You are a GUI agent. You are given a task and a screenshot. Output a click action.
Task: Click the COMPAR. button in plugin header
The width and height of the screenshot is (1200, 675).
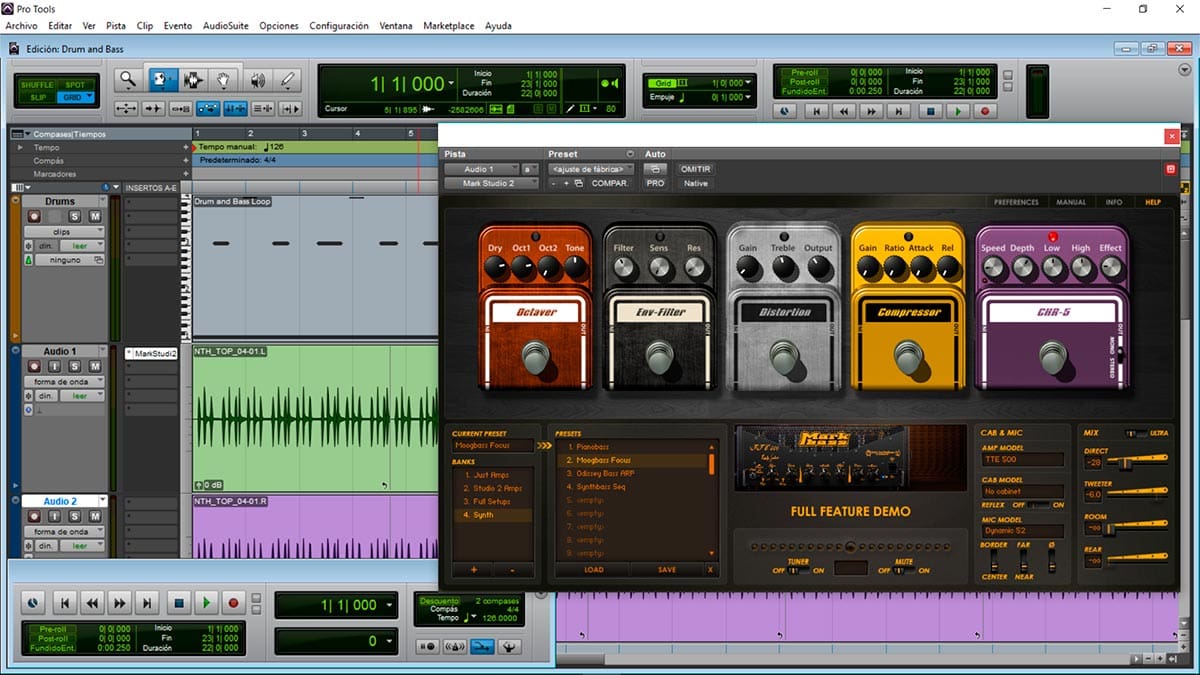click(609, 184)
